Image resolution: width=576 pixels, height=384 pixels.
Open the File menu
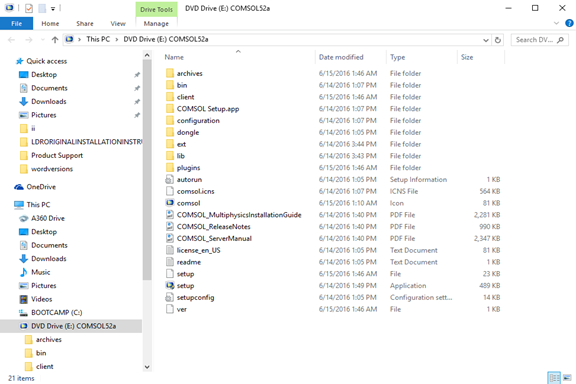coord(17,24)
